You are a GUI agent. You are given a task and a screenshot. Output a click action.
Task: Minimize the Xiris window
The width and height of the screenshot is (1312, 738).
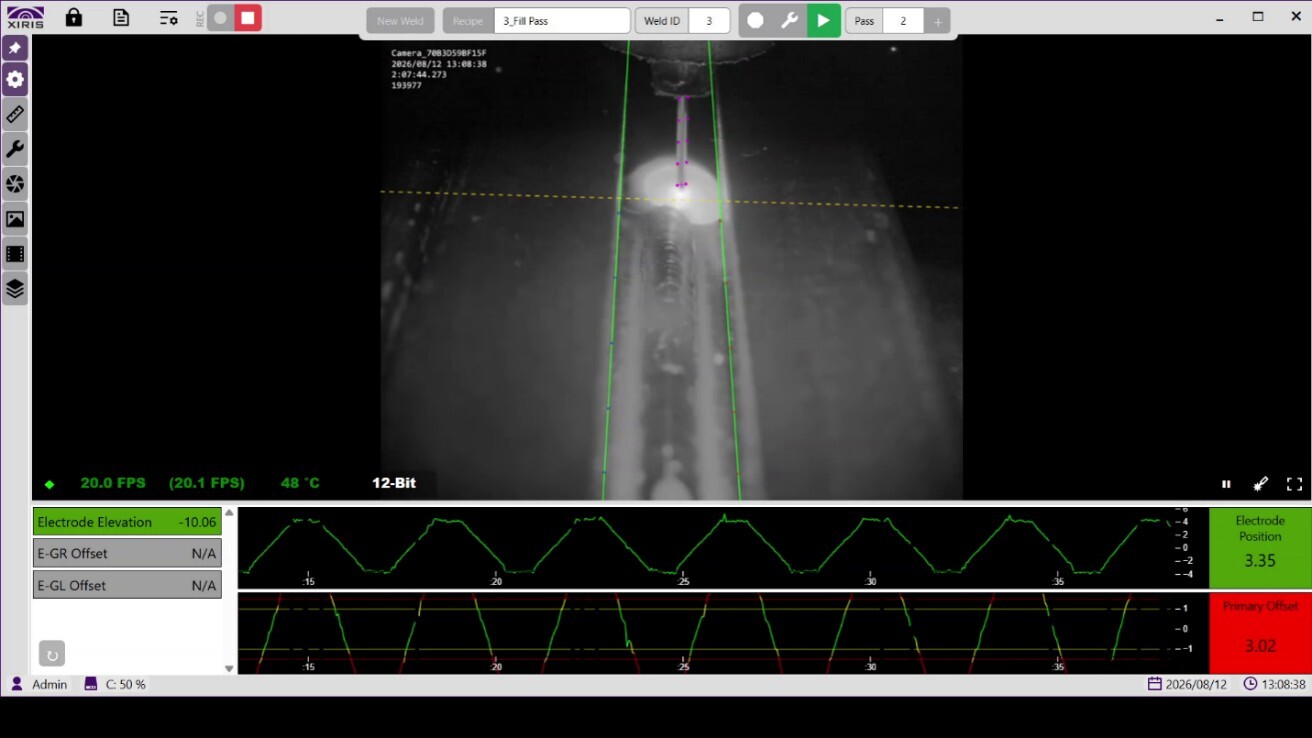1220,17
